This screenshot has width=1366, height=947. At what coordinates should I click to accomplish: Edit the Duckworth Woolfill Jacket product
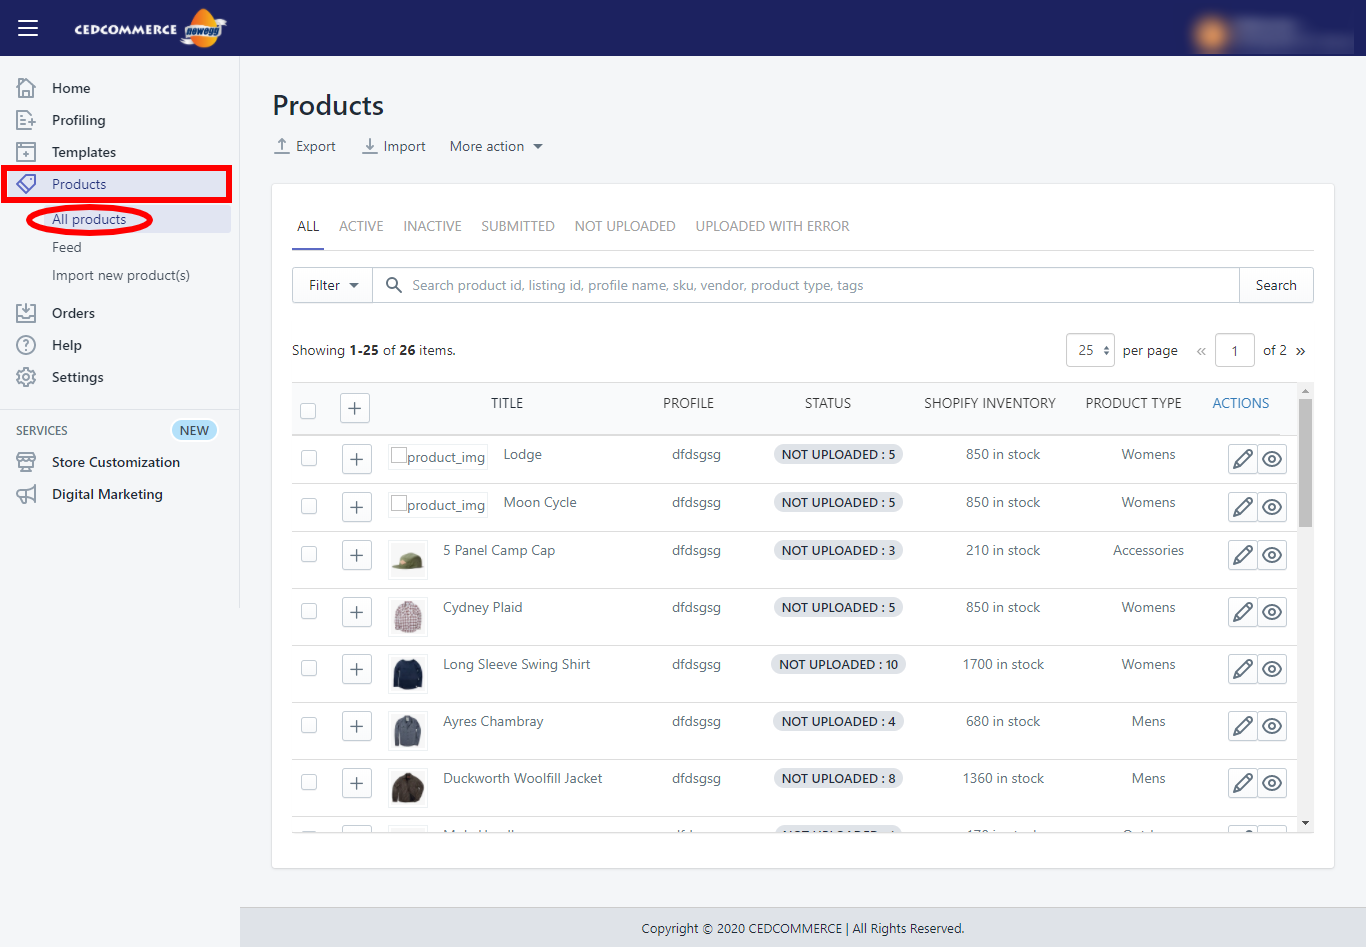click(1242, 783)
